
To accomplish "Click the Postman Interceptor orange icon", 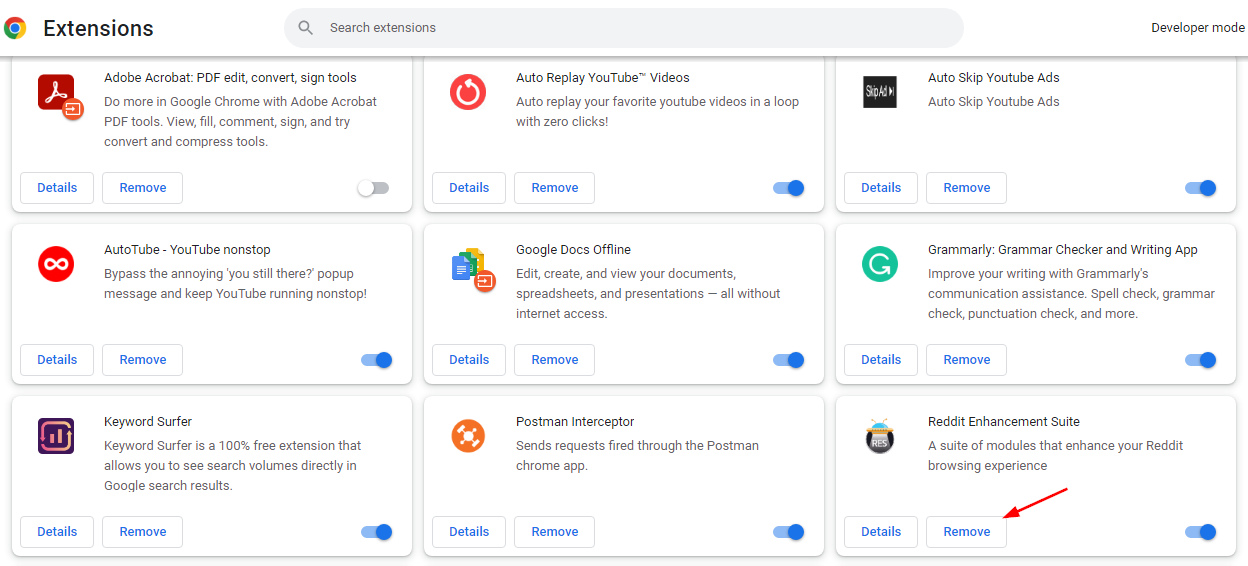I will click(x=468, y=436).
